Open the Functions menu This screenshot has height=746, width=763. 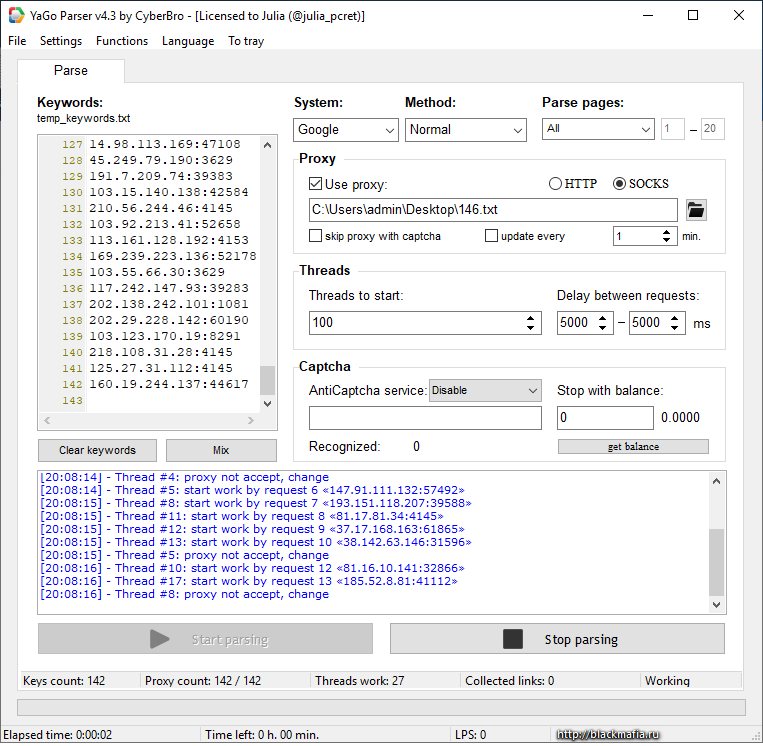coord(122,41)
